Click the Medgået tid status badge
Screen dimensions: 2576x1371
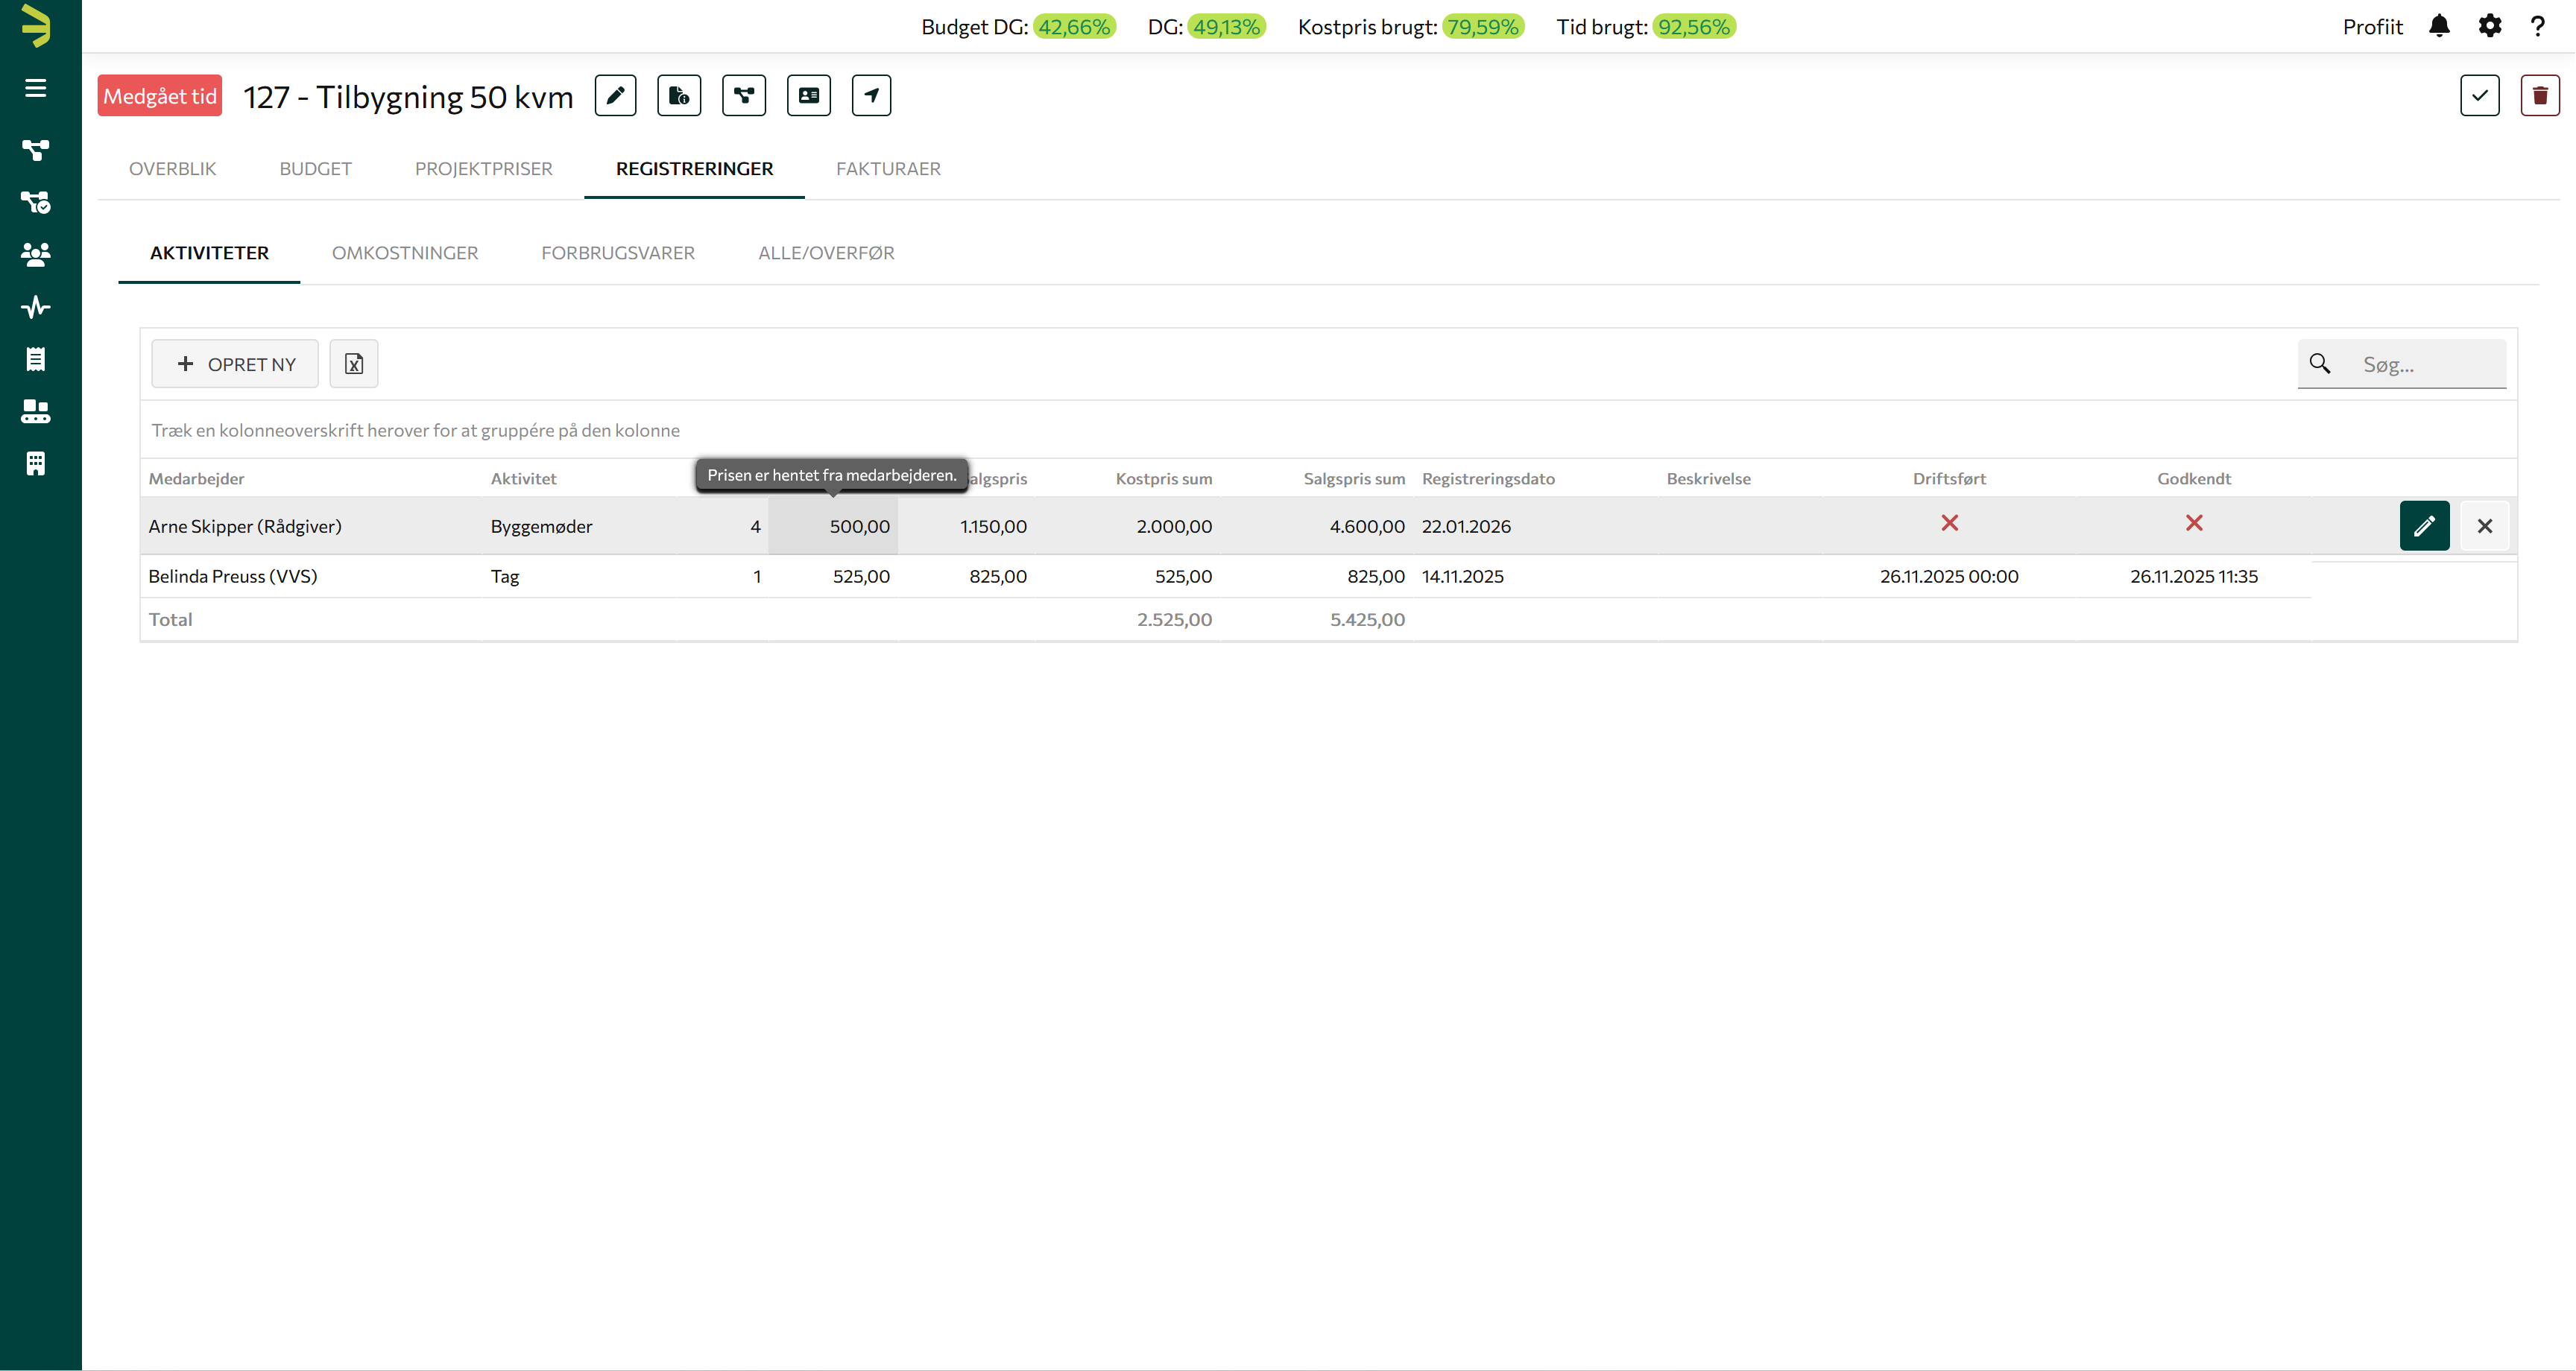coord(160,96)
